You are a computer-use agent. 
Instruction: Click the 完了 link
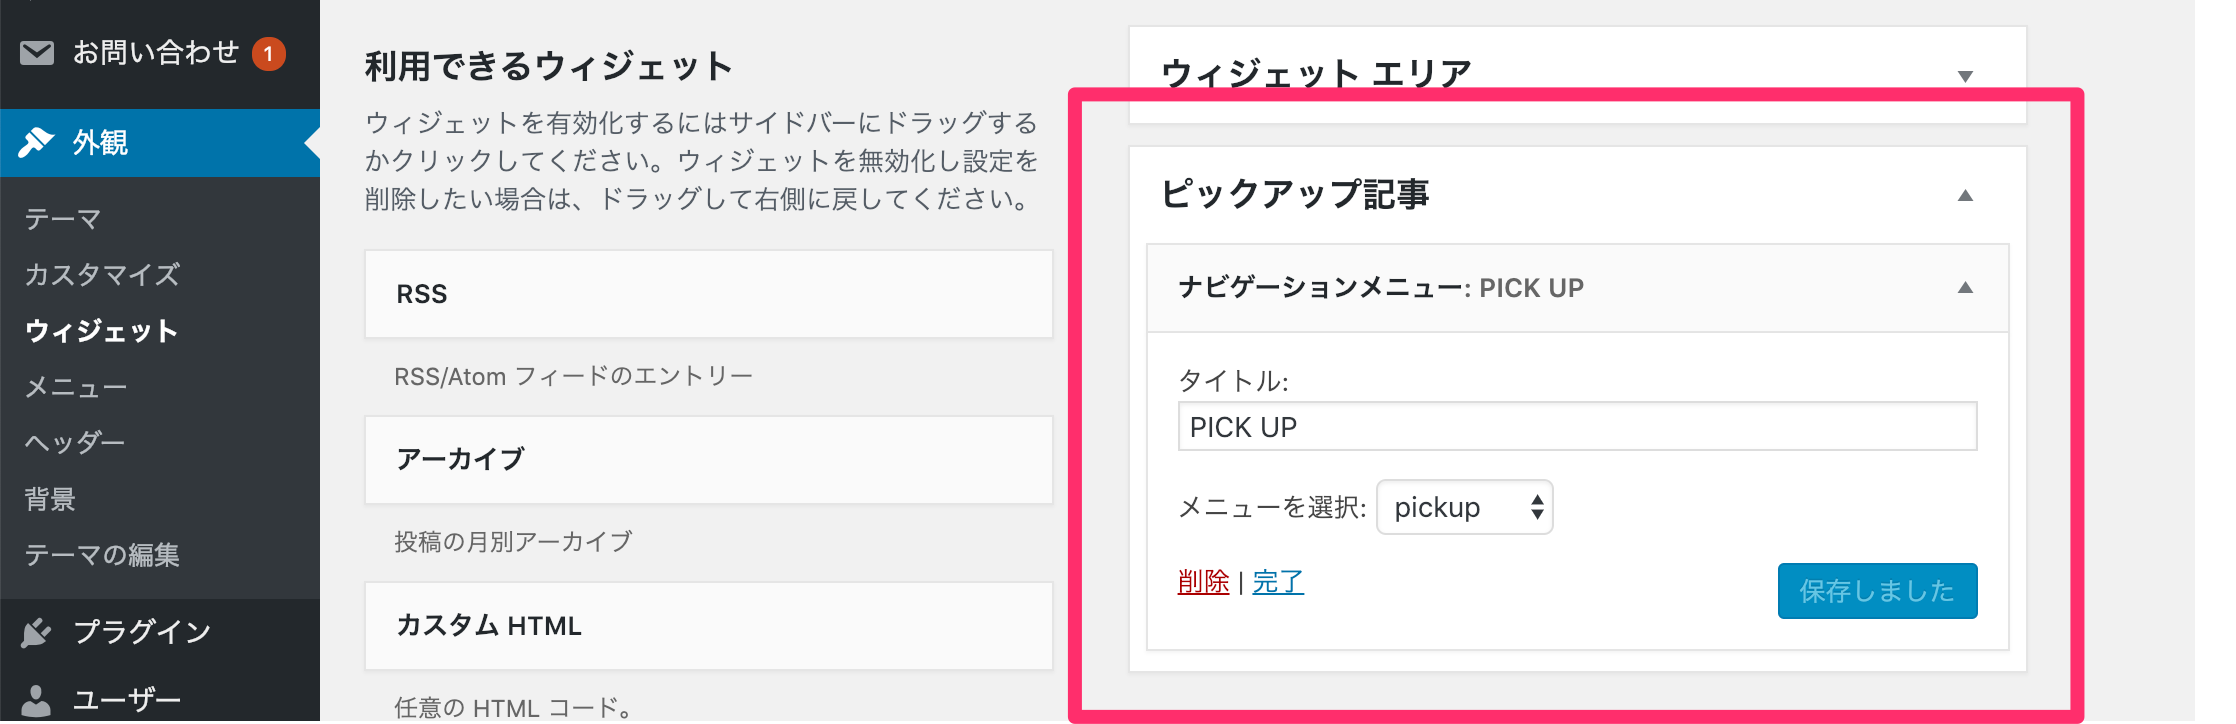[1278, 581]
